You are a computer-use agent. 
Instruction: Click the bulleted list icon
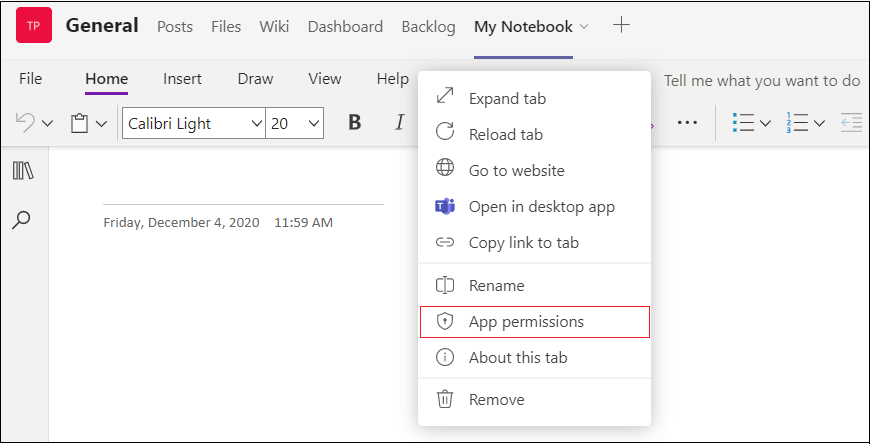(x=743, y=123)
